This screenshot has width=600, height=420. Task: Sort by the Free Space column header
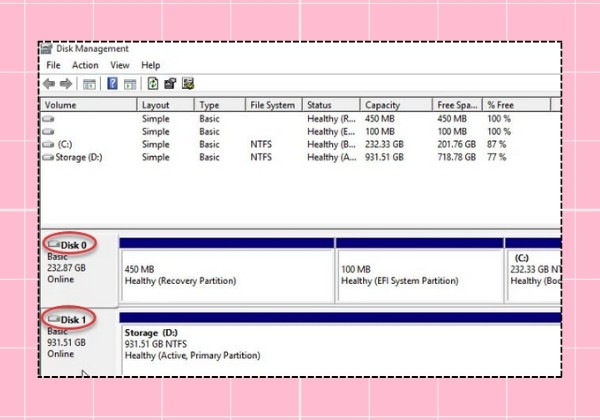point(457,105)
